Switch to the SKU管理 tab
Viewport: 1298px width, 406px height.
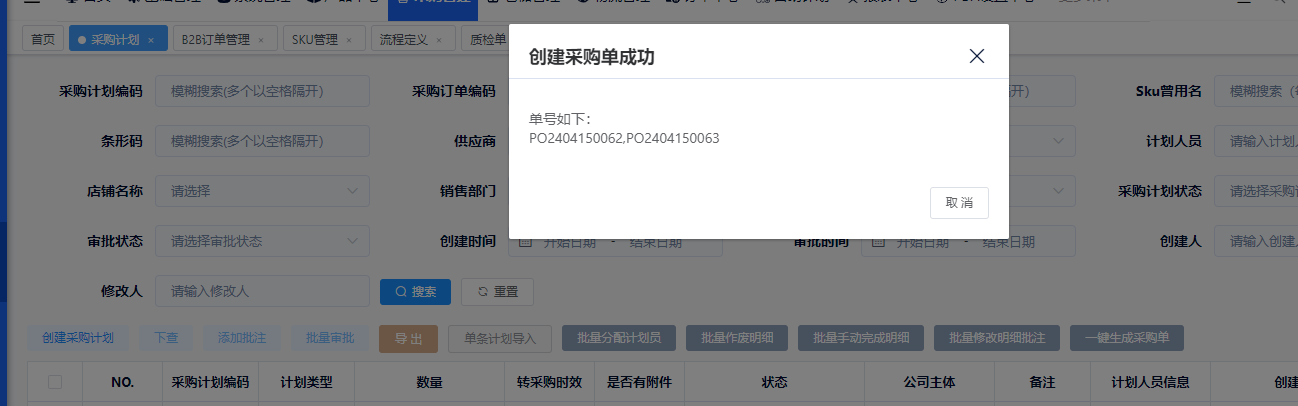click(x=315, y=40)
